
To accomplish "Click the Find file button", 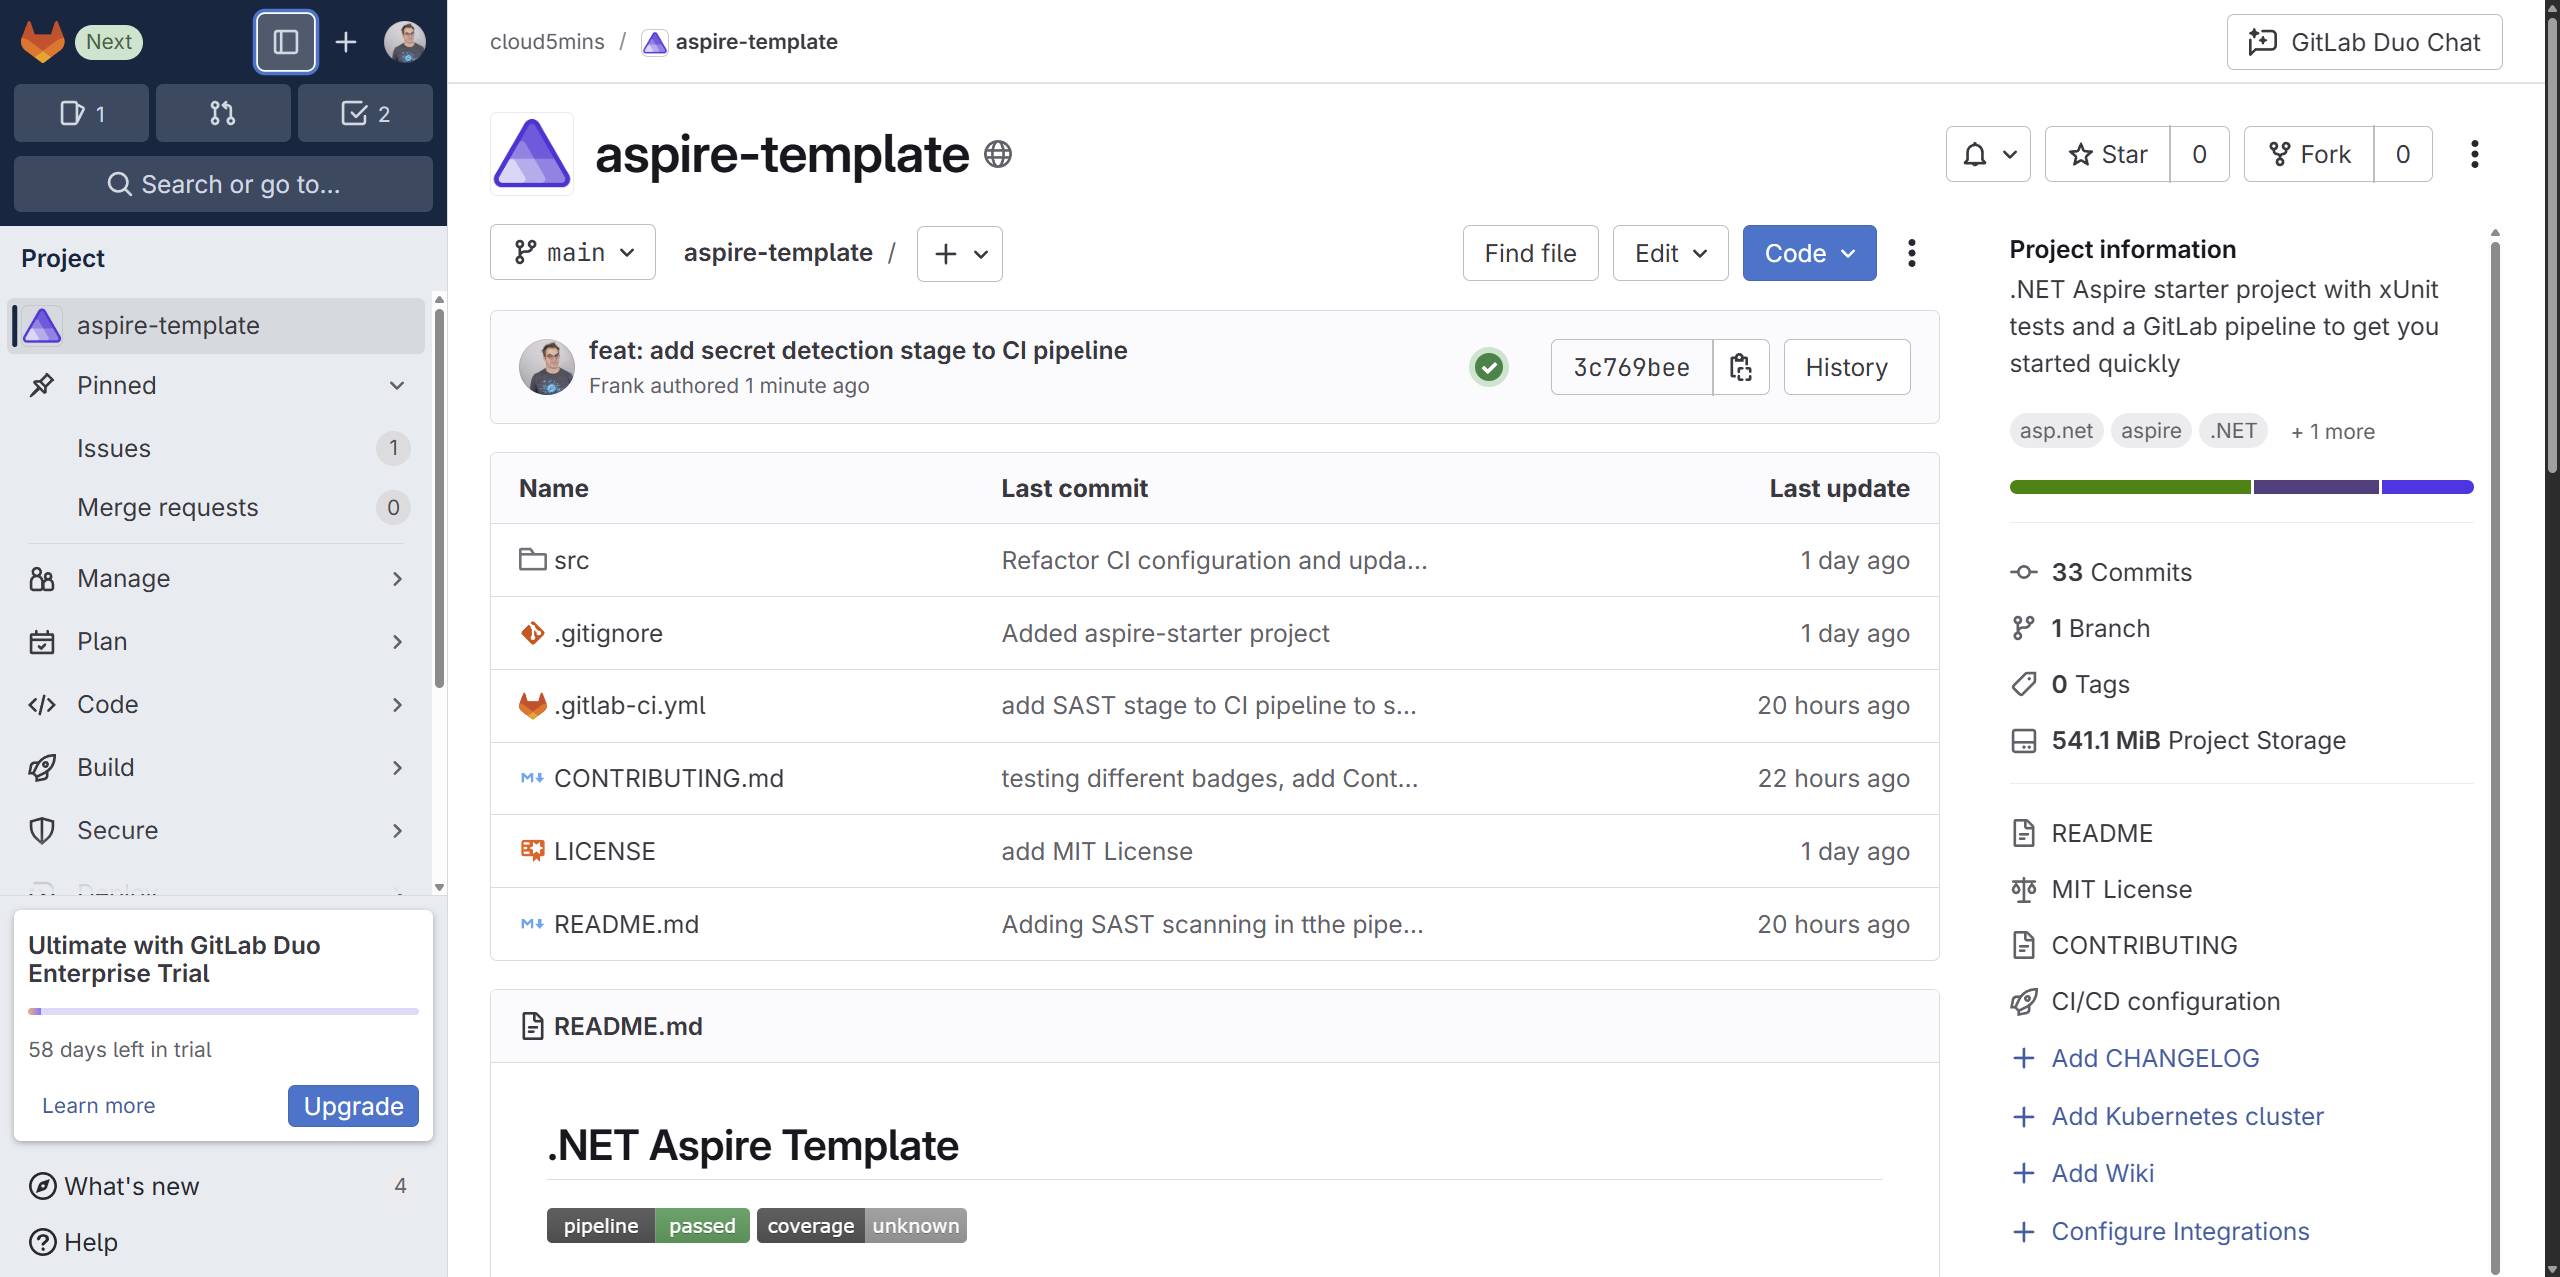I will coord(1530,253).
